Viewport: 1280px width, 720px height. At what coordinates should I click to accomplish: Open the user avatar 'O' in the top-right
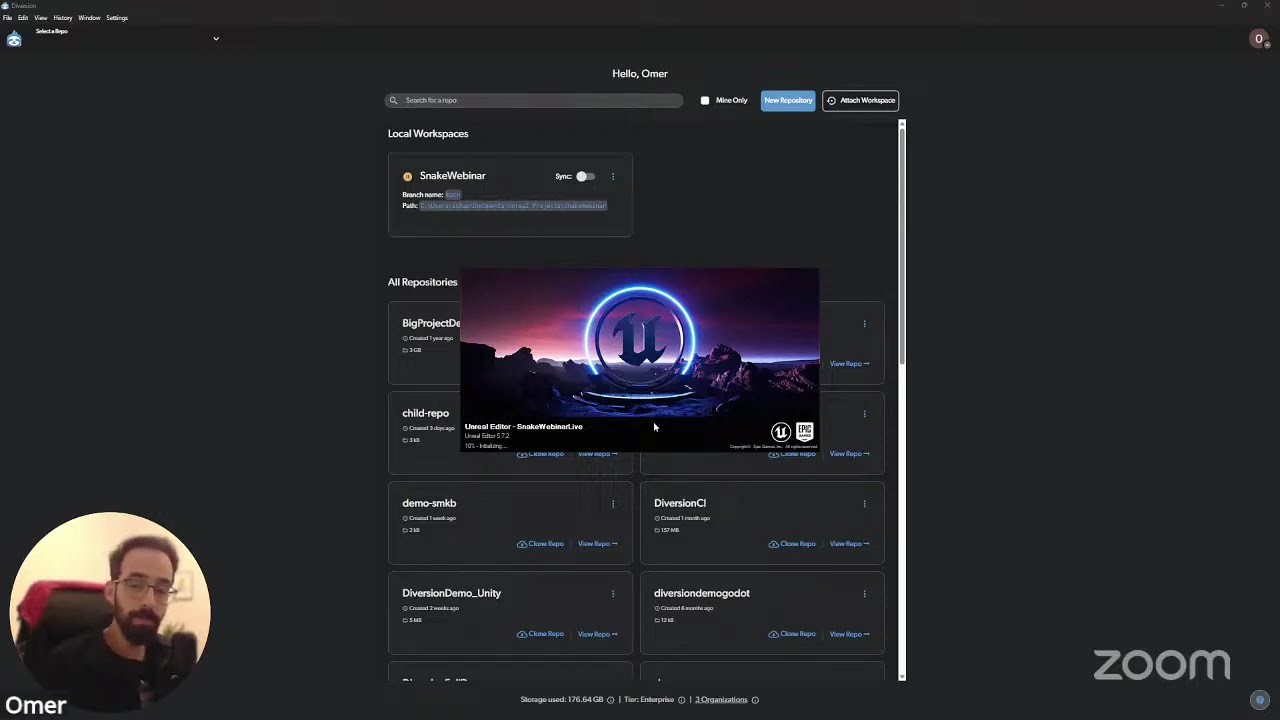coord(1259,39)
